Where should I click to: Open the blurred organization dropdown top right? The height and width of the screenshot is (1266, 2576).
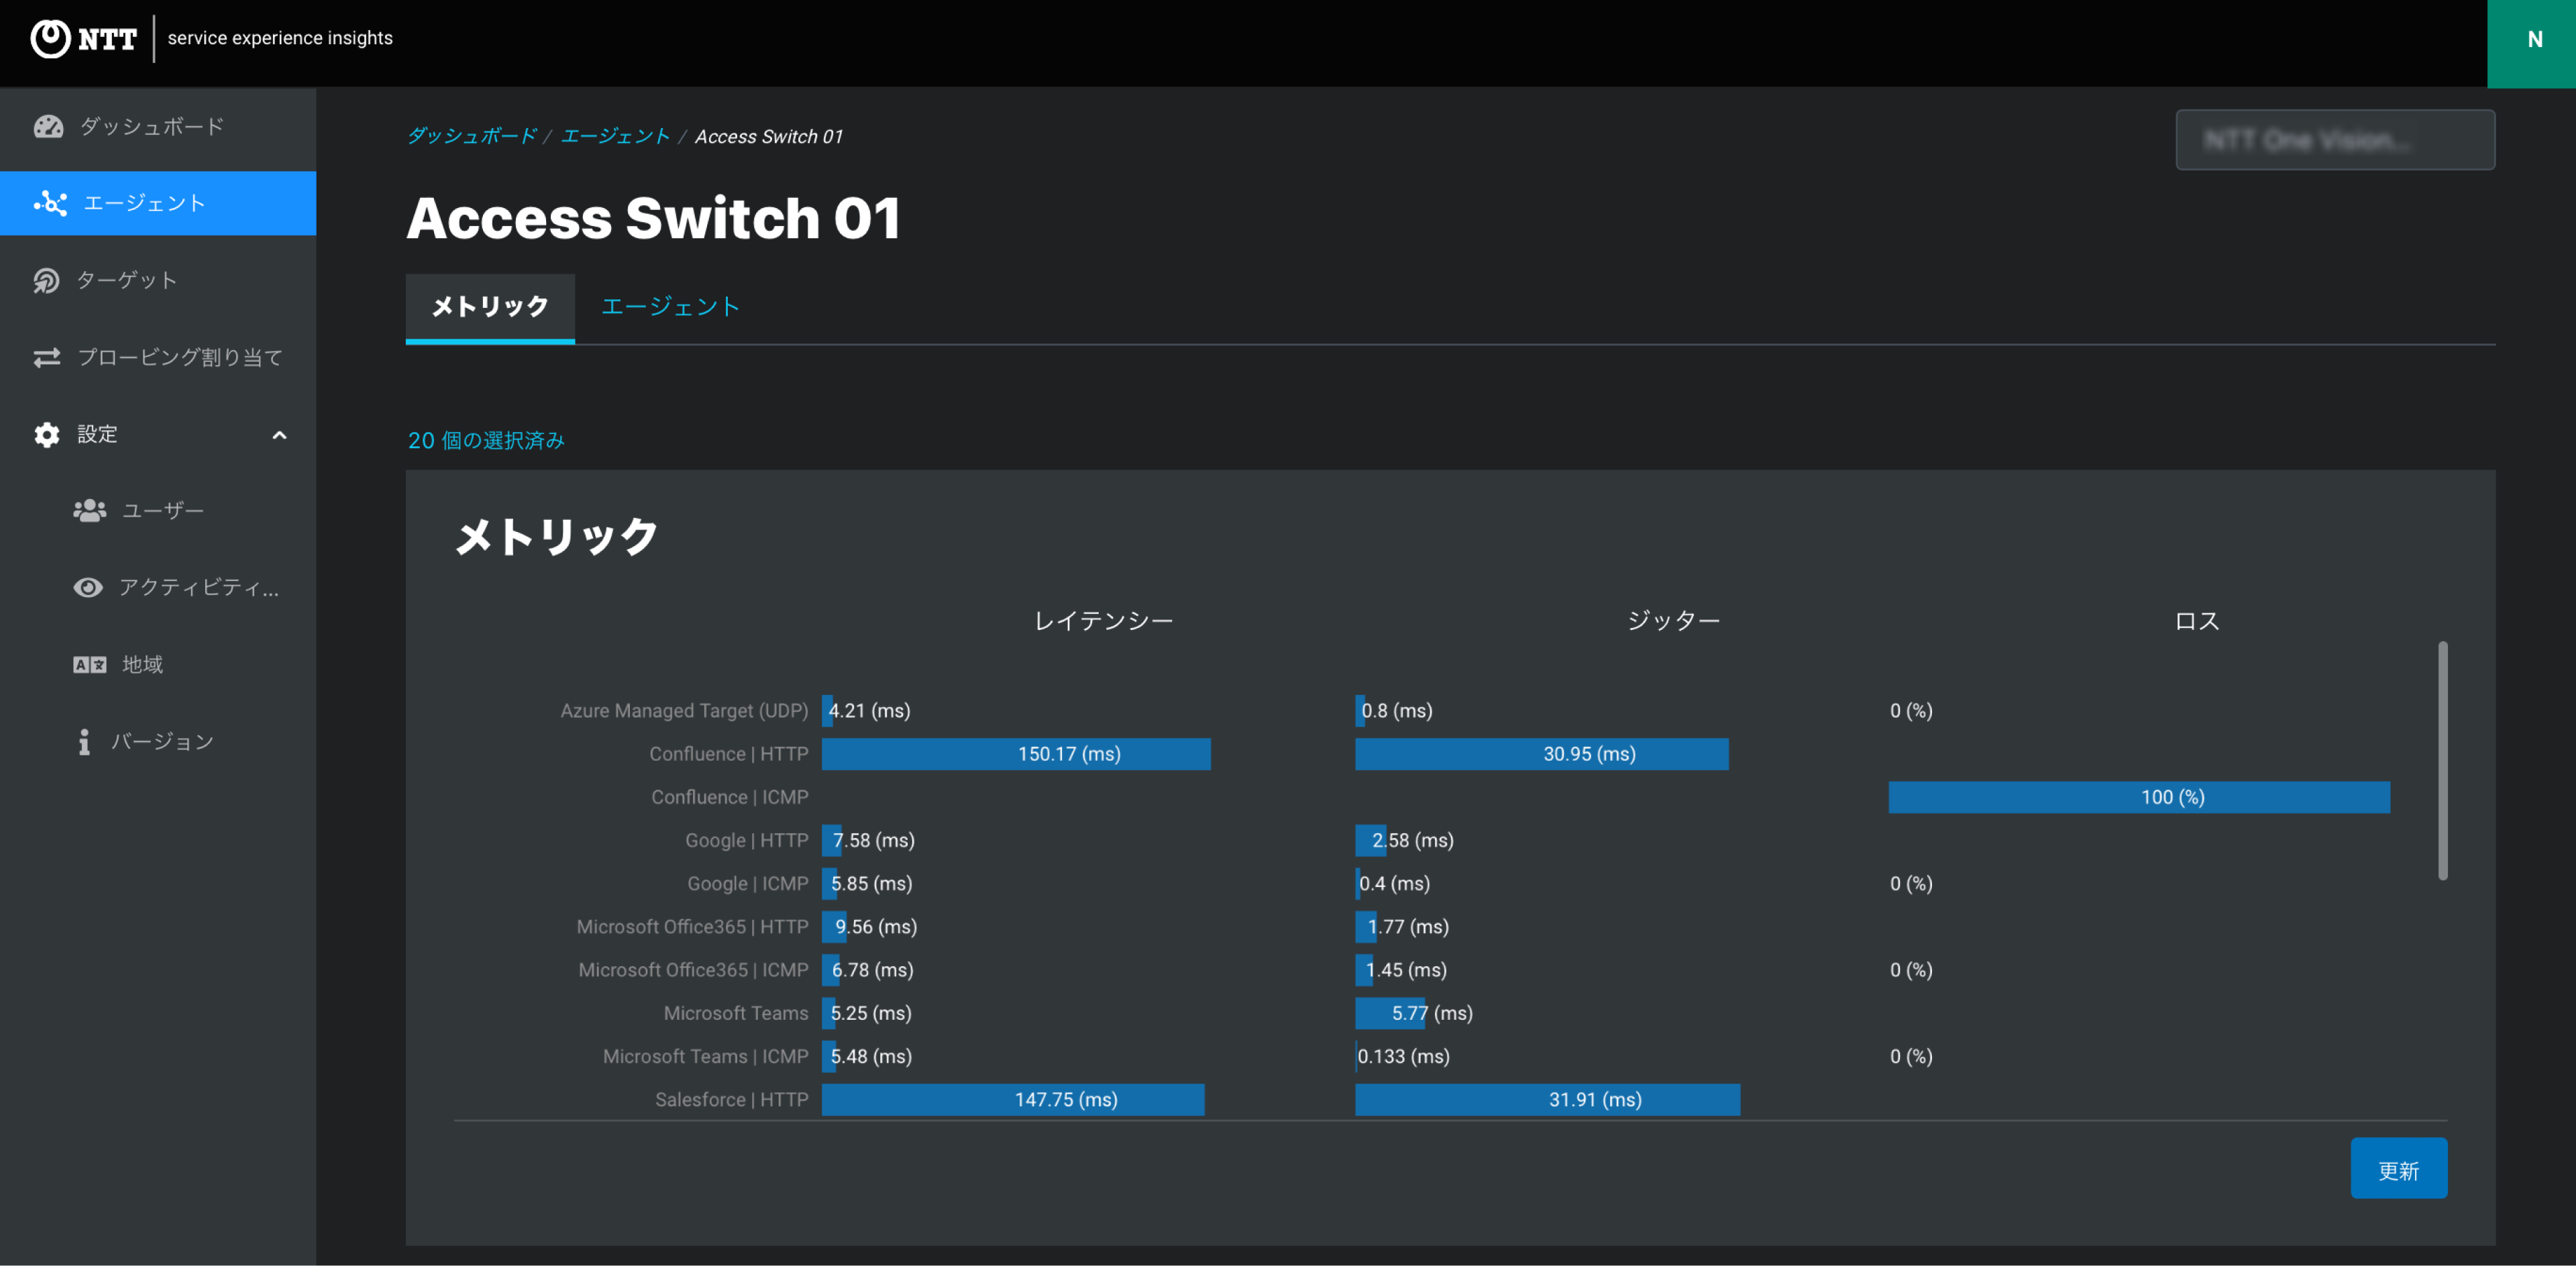(x=2334, y=139)
